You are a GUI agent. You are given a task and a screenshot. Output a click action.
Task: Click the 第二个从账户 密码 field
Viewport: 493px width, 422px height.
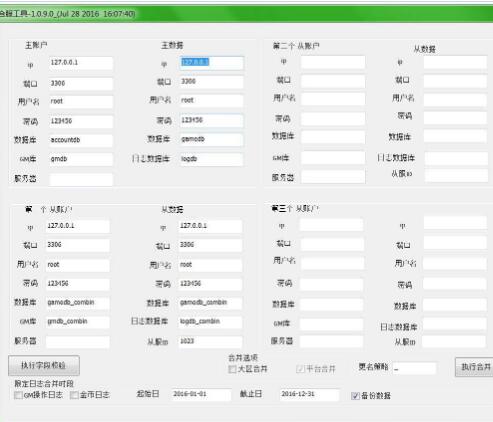333,119
